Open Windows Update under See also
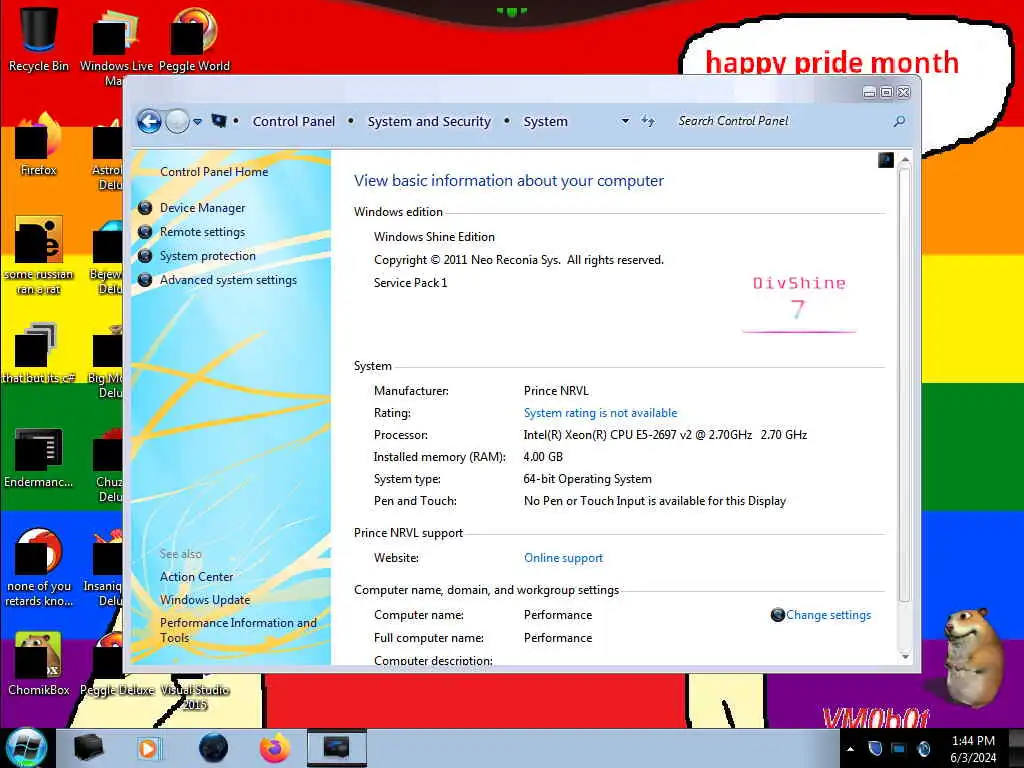This screenshot has width=1024, height=768. click(205, 600)
